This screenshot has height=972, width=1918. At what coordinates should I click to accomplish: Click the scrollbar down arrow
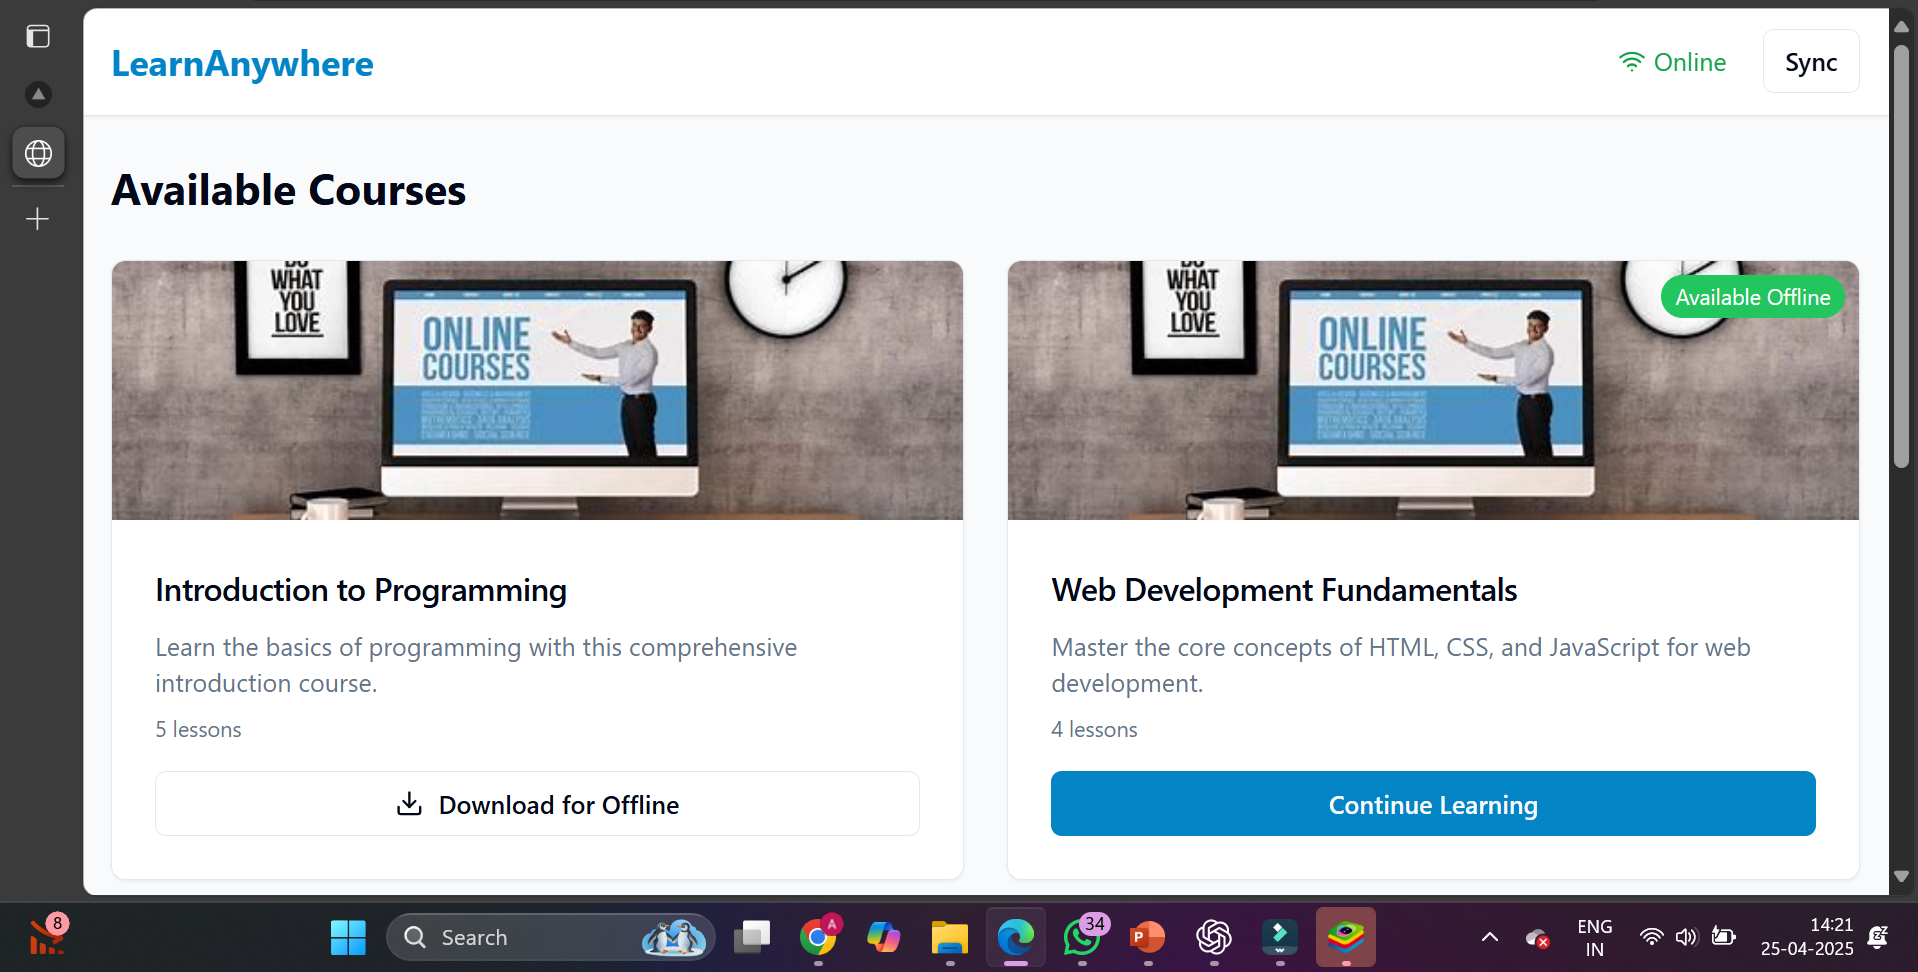coord(1901,876)
